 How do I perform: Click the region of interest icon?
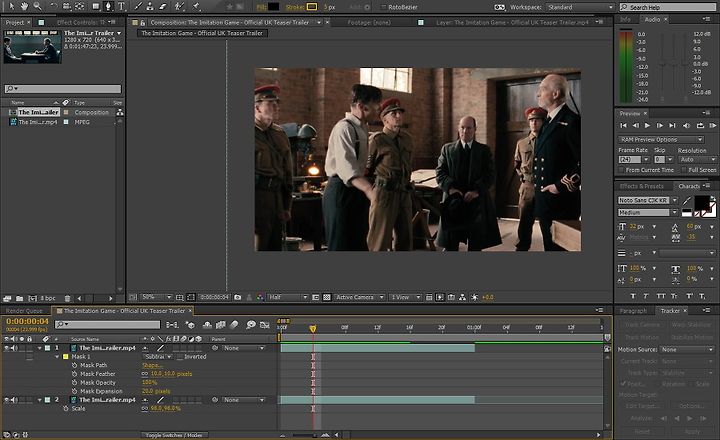(315, 297)
